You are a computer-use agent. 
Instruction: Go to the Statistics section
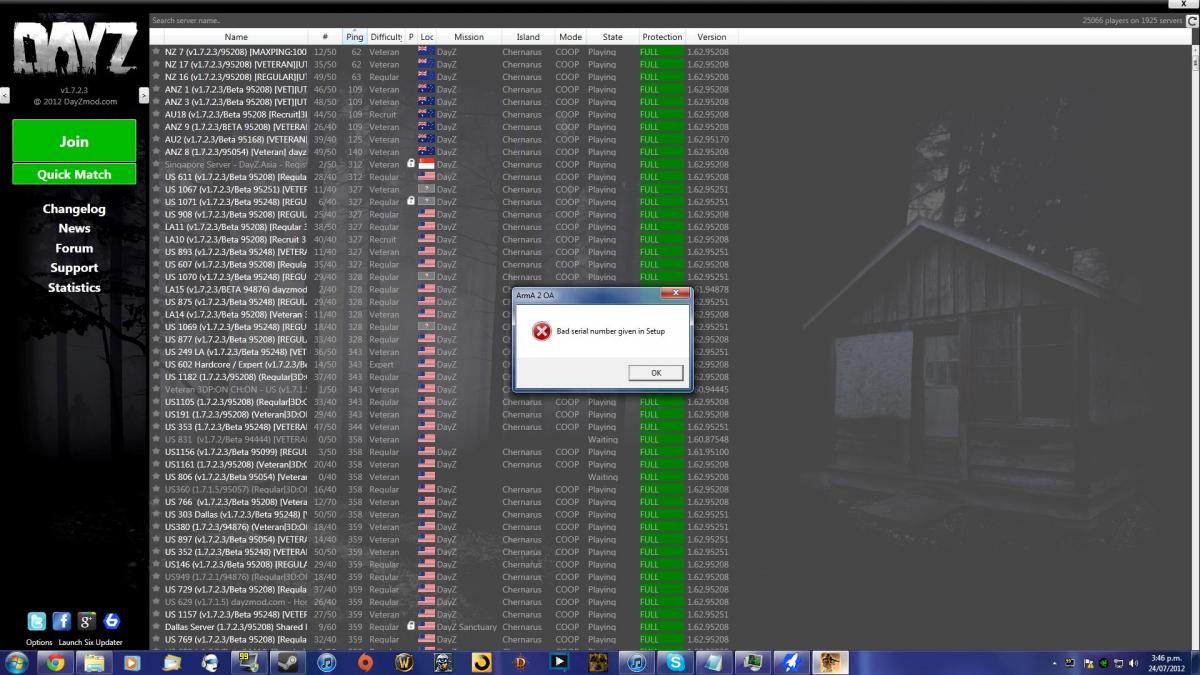click(74, 287)
